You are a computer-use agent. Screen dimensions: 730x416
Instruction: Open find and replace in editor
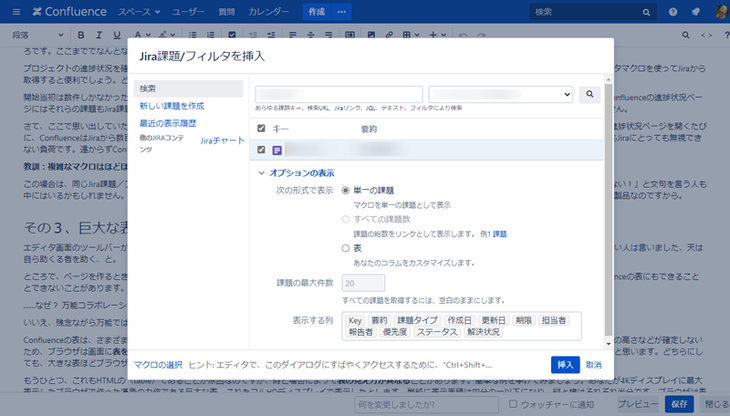tap(685, 35)
